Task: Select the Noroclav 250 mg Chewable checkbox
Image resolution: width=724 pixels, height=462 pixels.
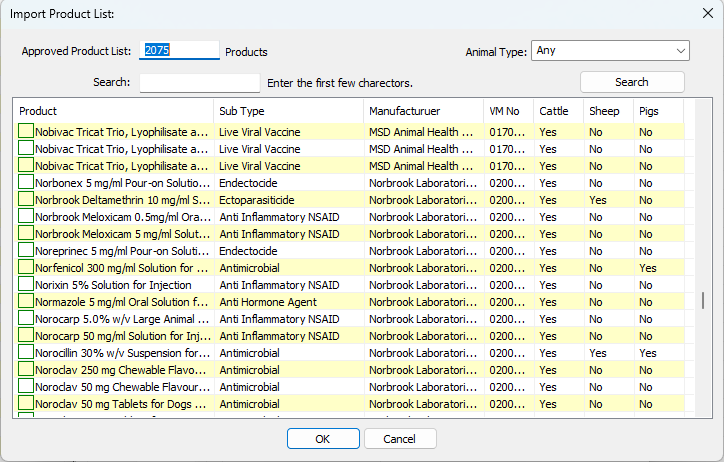Action: coord(26,370)
